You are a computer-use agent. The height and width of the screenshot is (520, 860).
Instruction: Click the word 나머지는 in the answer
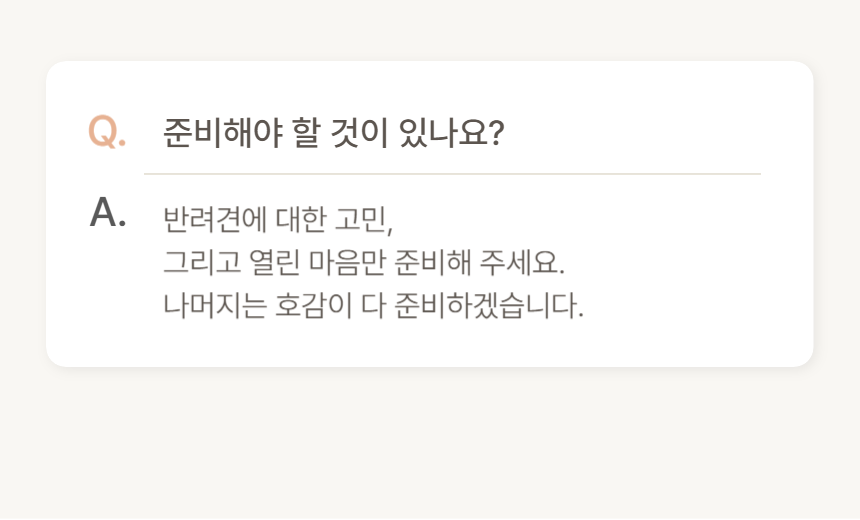214,304
